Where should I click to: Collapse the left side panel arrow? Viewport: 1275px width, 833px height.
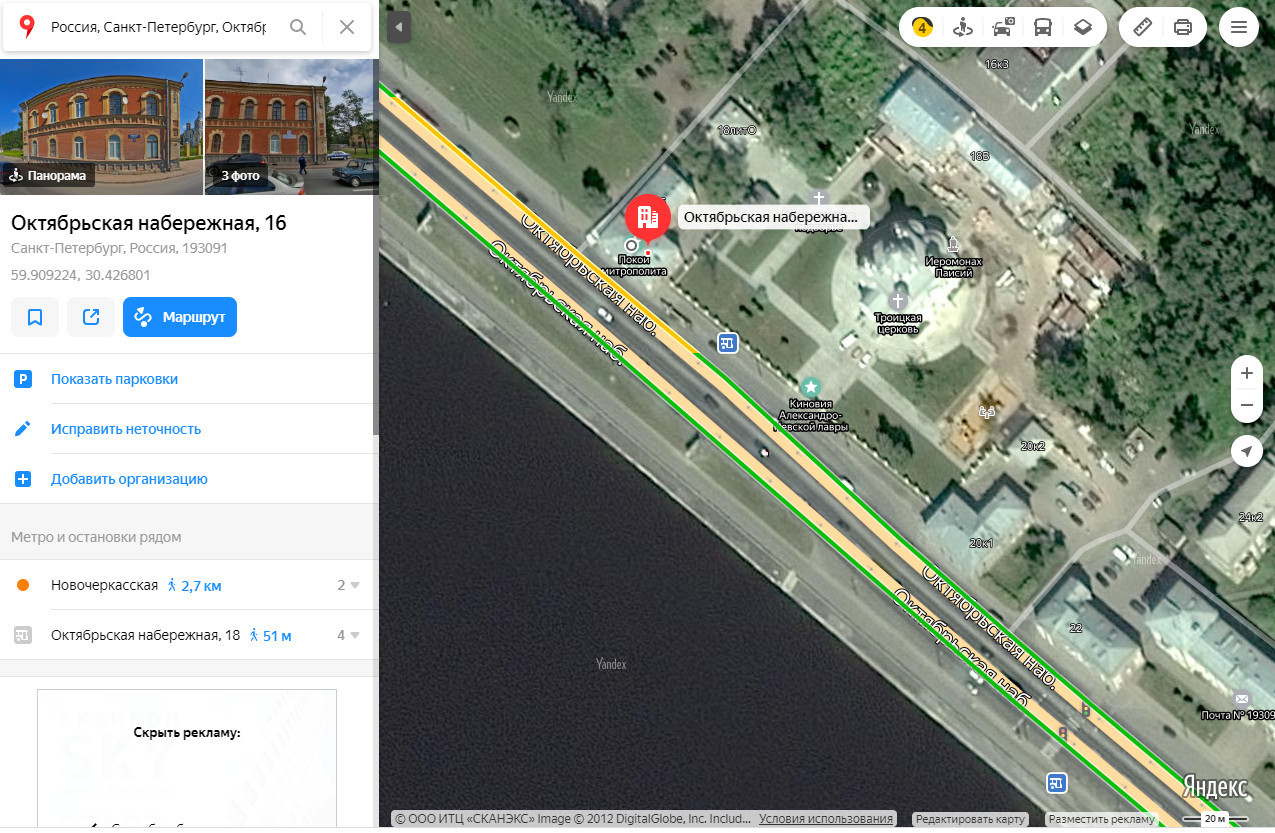[x=398, y=27]
